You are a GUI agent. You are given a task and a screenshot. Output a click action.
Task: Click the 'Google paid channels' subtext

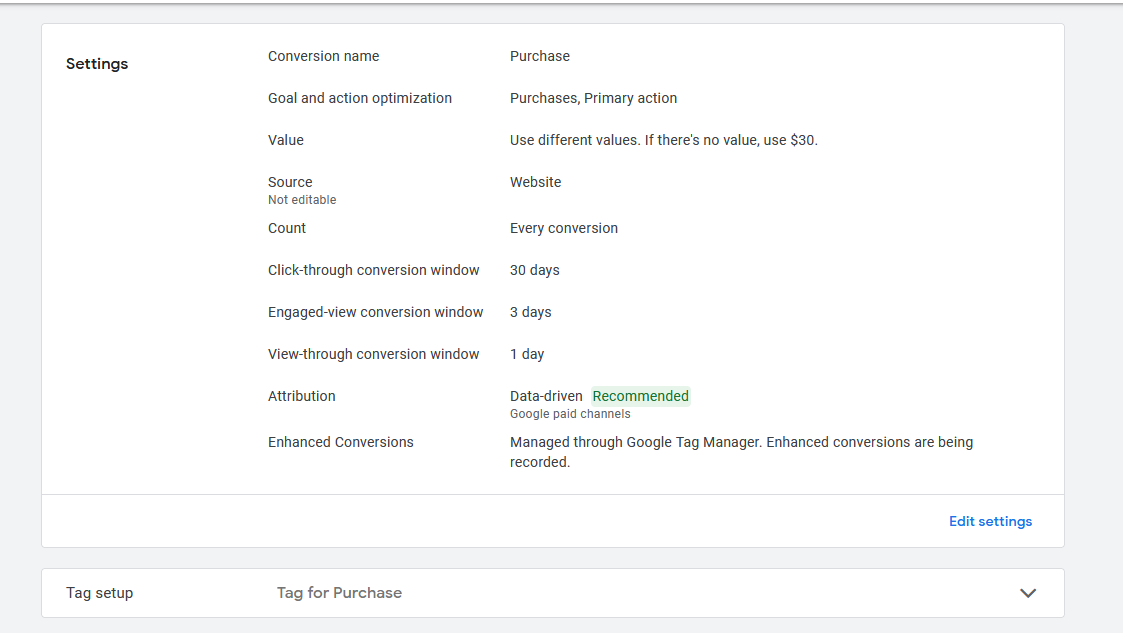(x=570, y=414)
